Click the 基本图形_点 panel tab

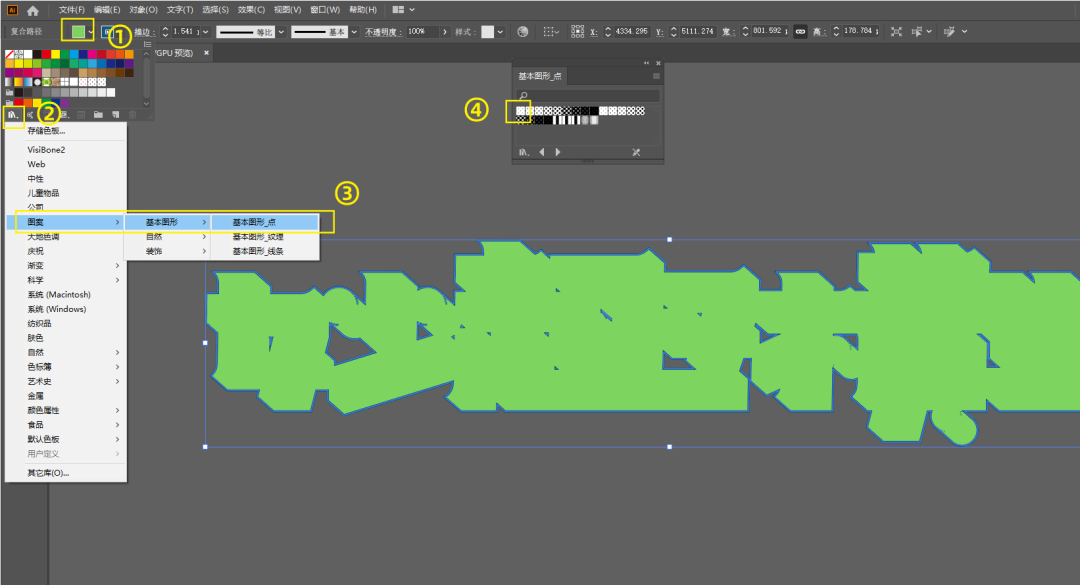(540, 76)
